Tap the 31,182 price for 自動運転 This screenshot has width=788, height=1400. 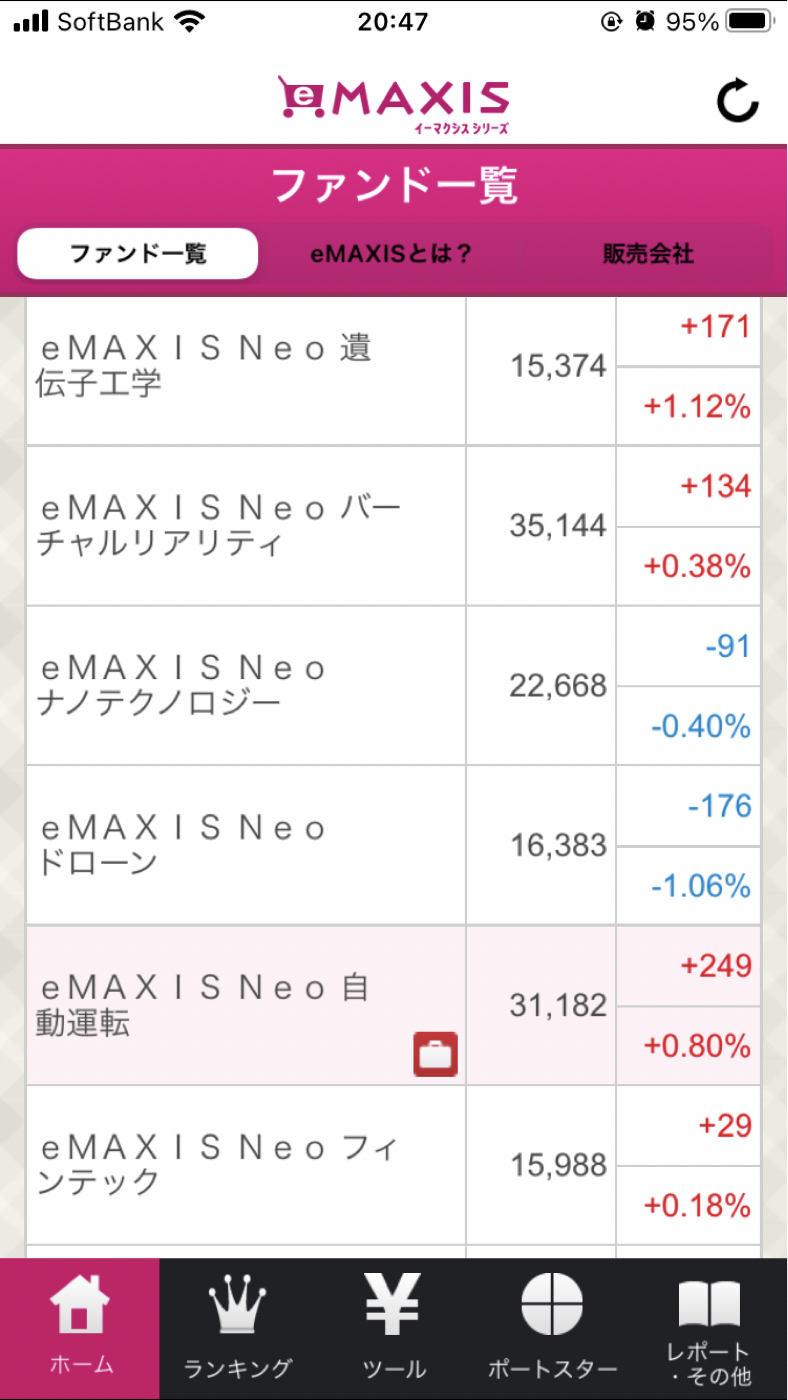tap(558, 1006)
